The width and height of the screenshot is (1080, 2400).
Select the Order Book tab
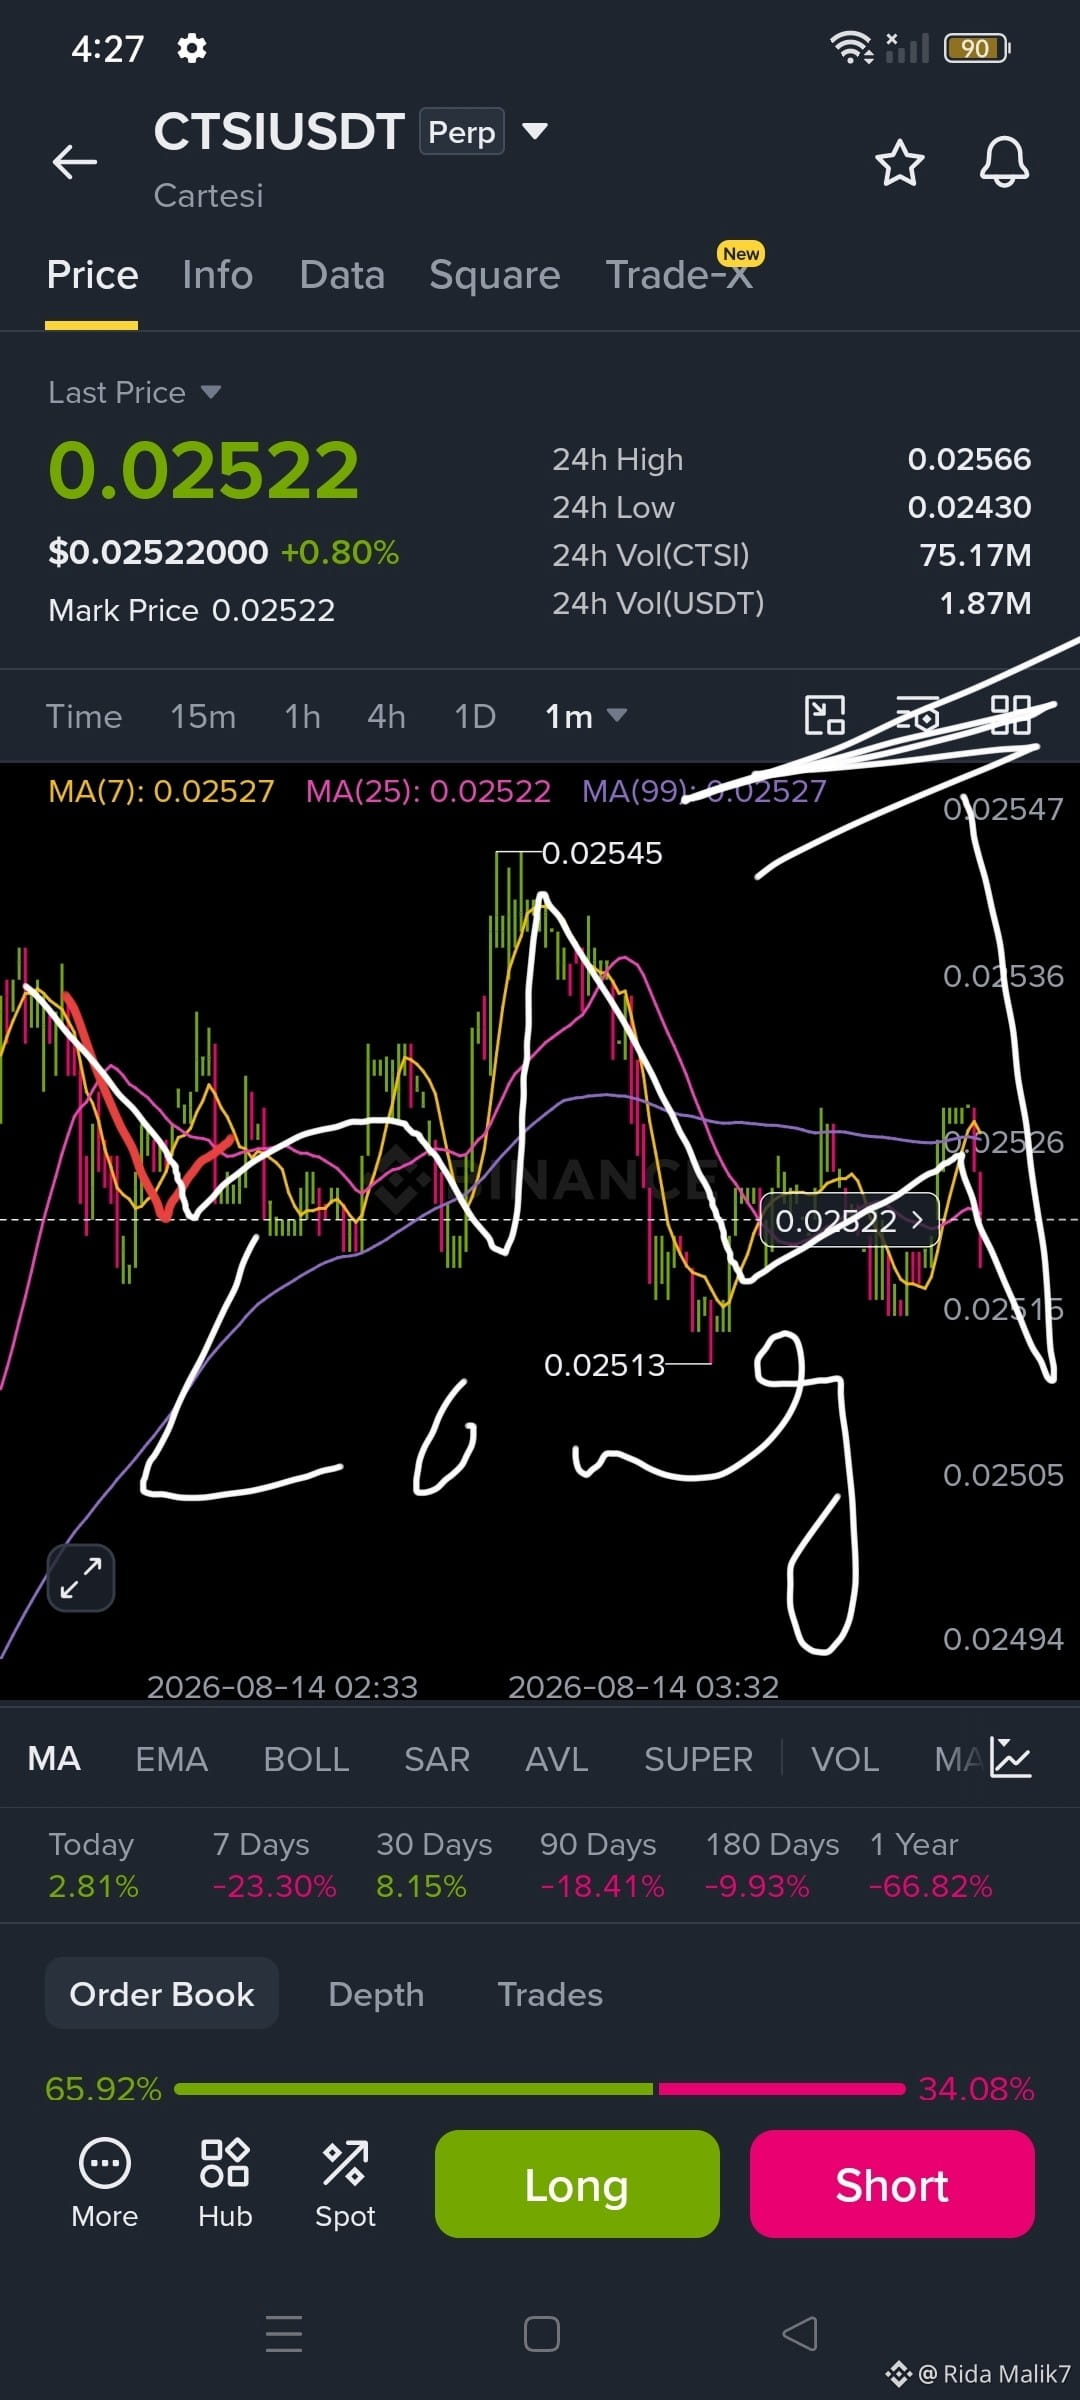[x=162, y=1994]
